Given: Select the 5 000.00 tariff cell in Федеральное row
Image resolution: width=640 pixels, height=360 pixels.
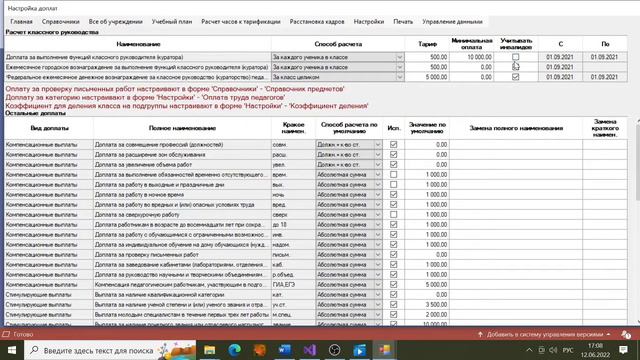Looking at the screenshot, I should (427, 77).
